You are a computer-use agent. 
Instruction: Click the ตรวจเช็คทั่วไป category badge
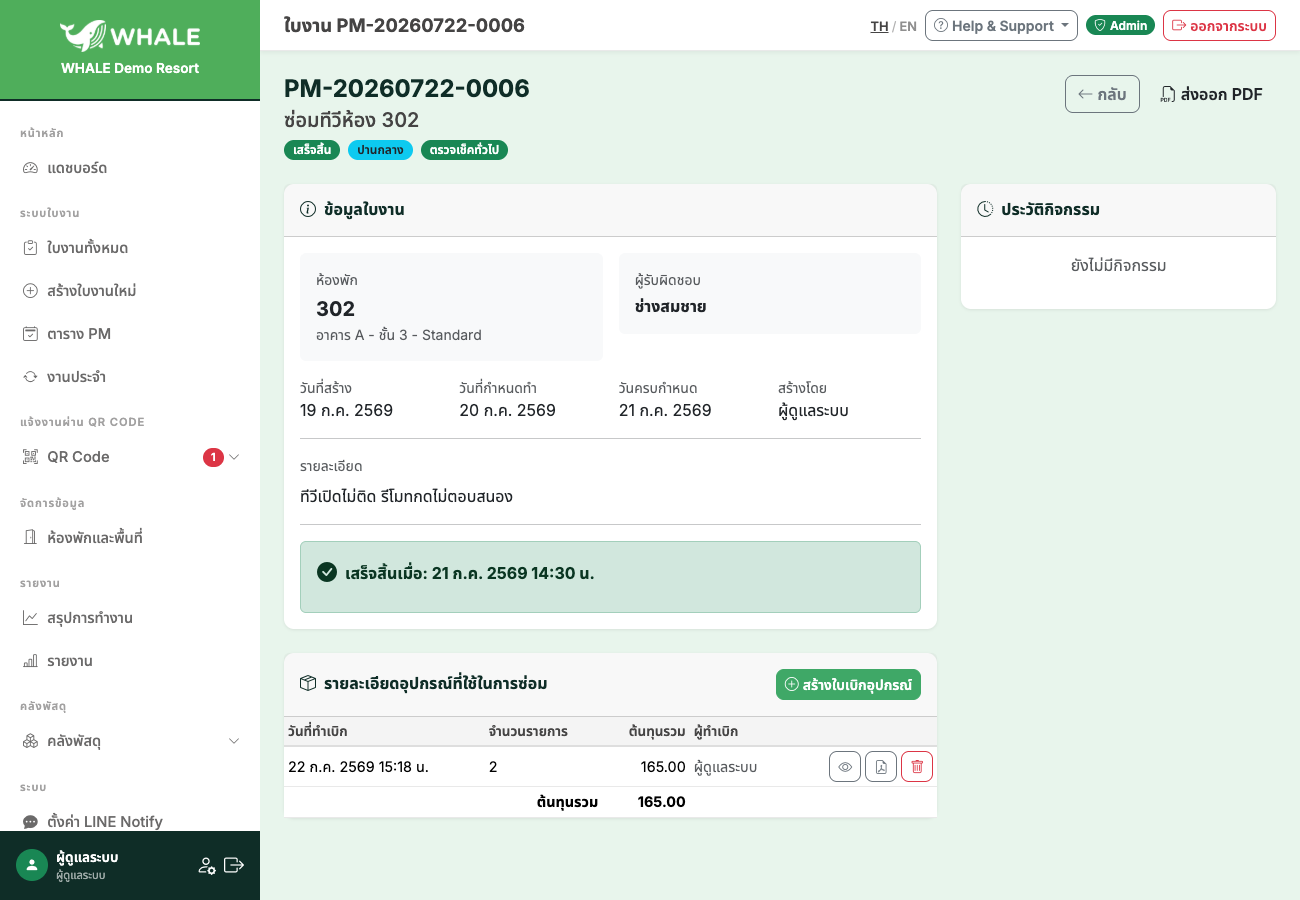464,150
